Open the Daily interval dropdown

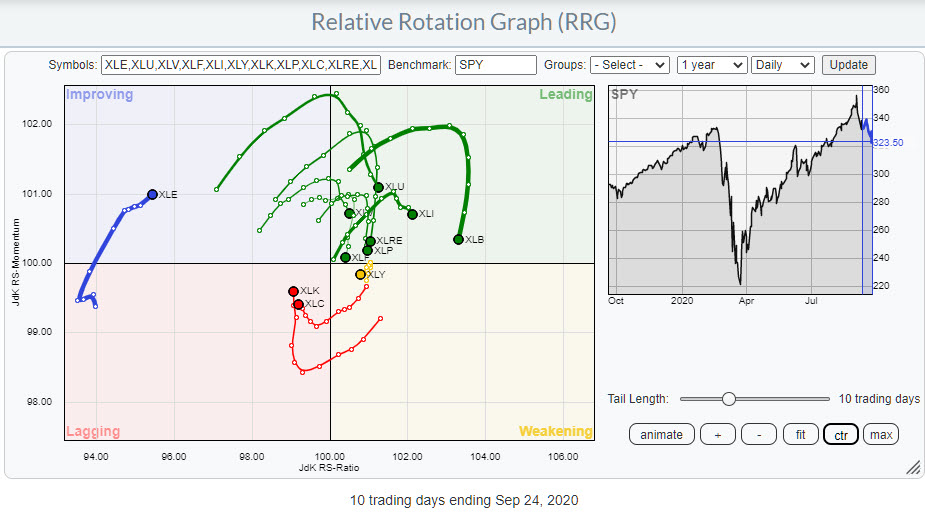point(783,65)
